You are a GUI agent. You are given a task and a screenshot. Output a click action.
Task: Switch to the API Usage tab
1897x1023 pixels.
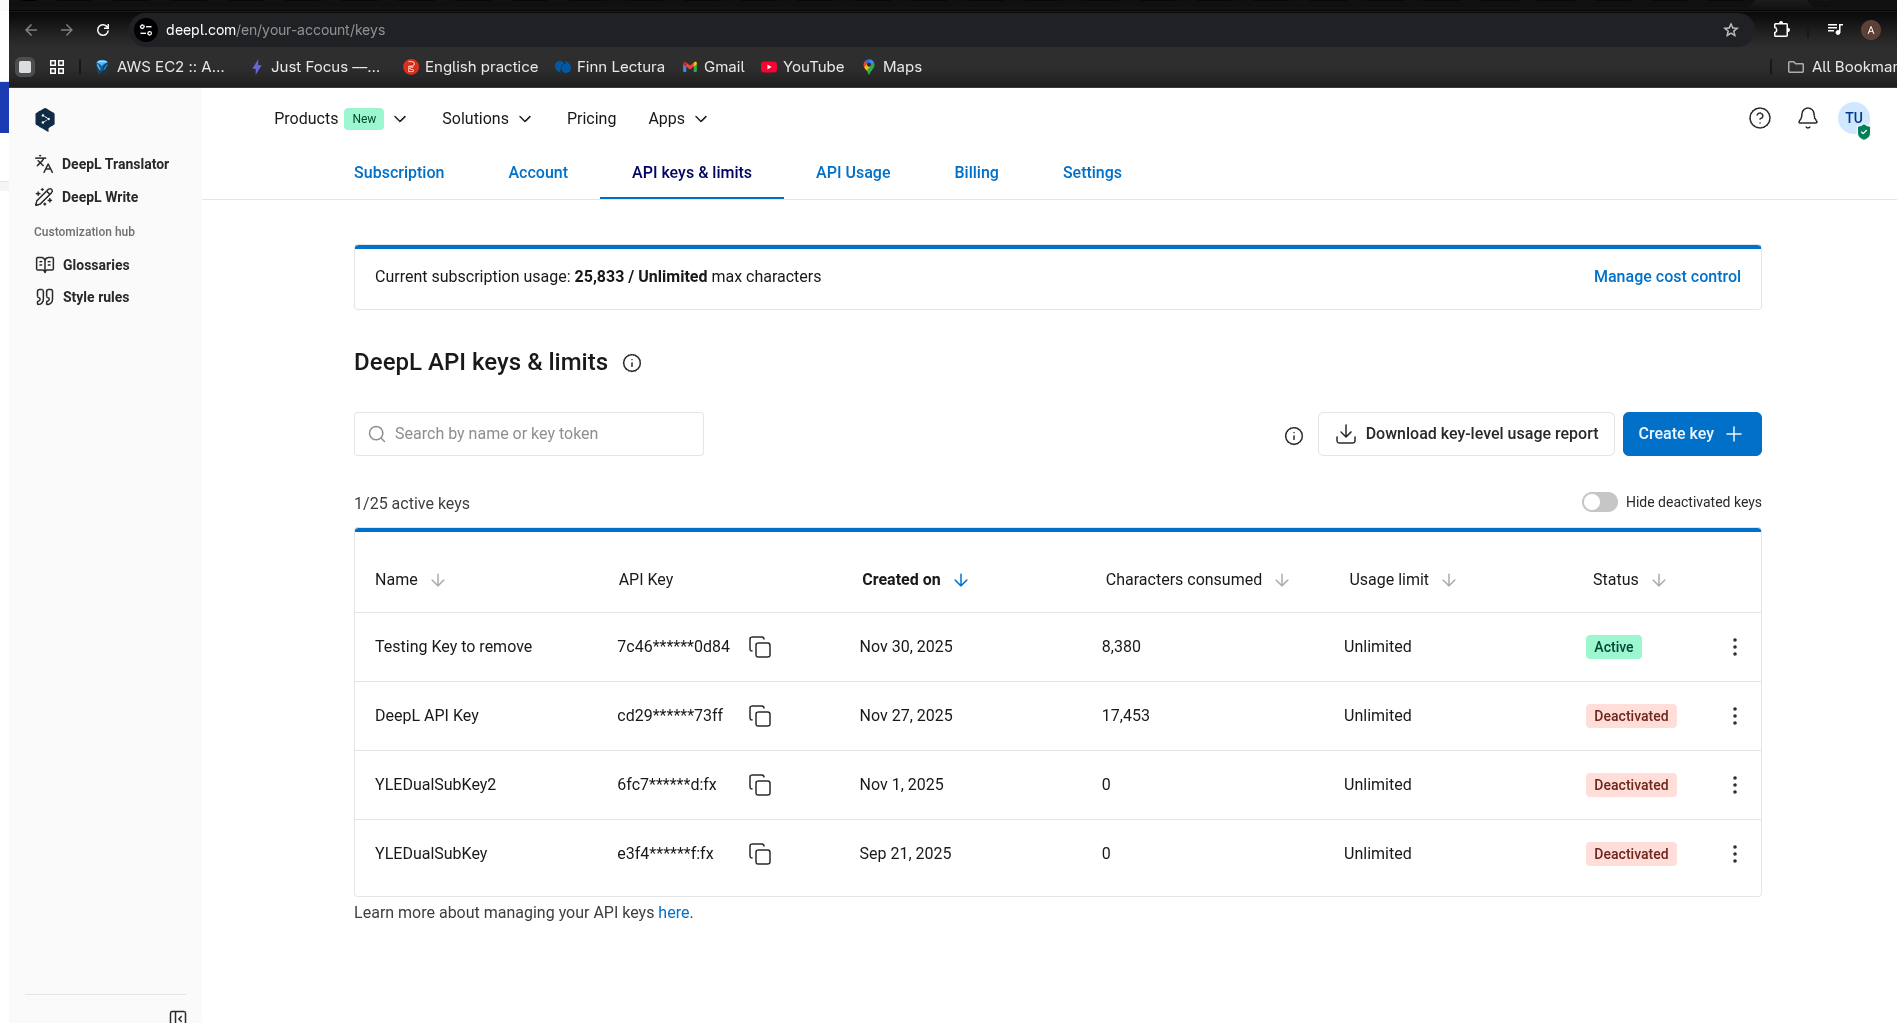(x=852, y=172)
